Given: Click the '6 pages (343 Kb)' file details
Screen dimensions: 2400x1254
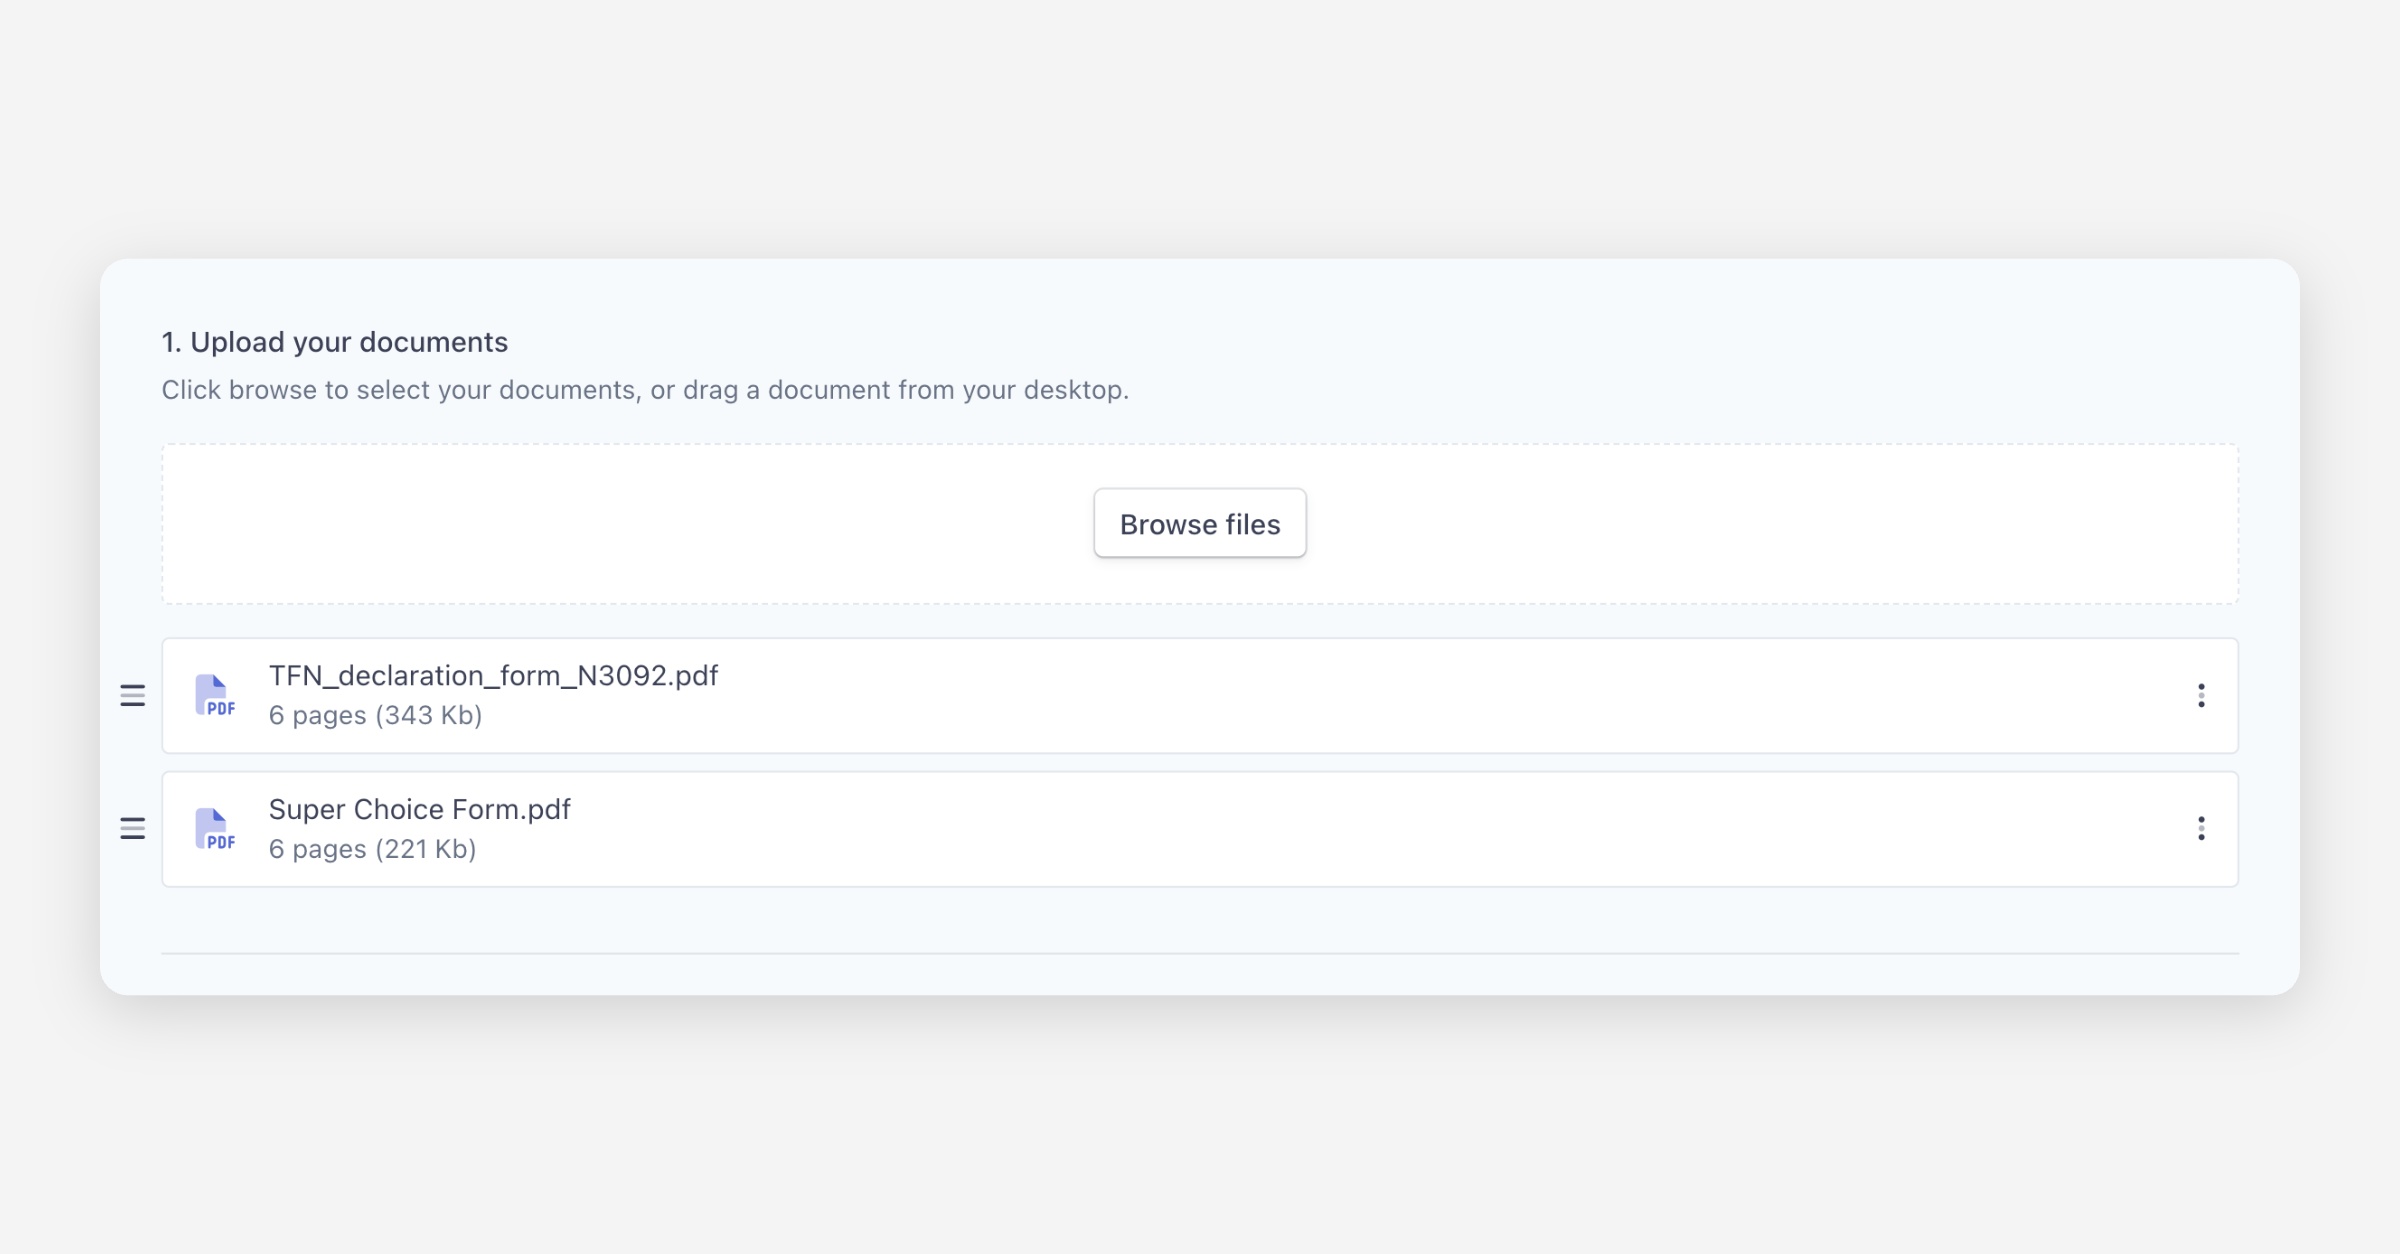Looking at the screenshot, I should coord(375,716).
